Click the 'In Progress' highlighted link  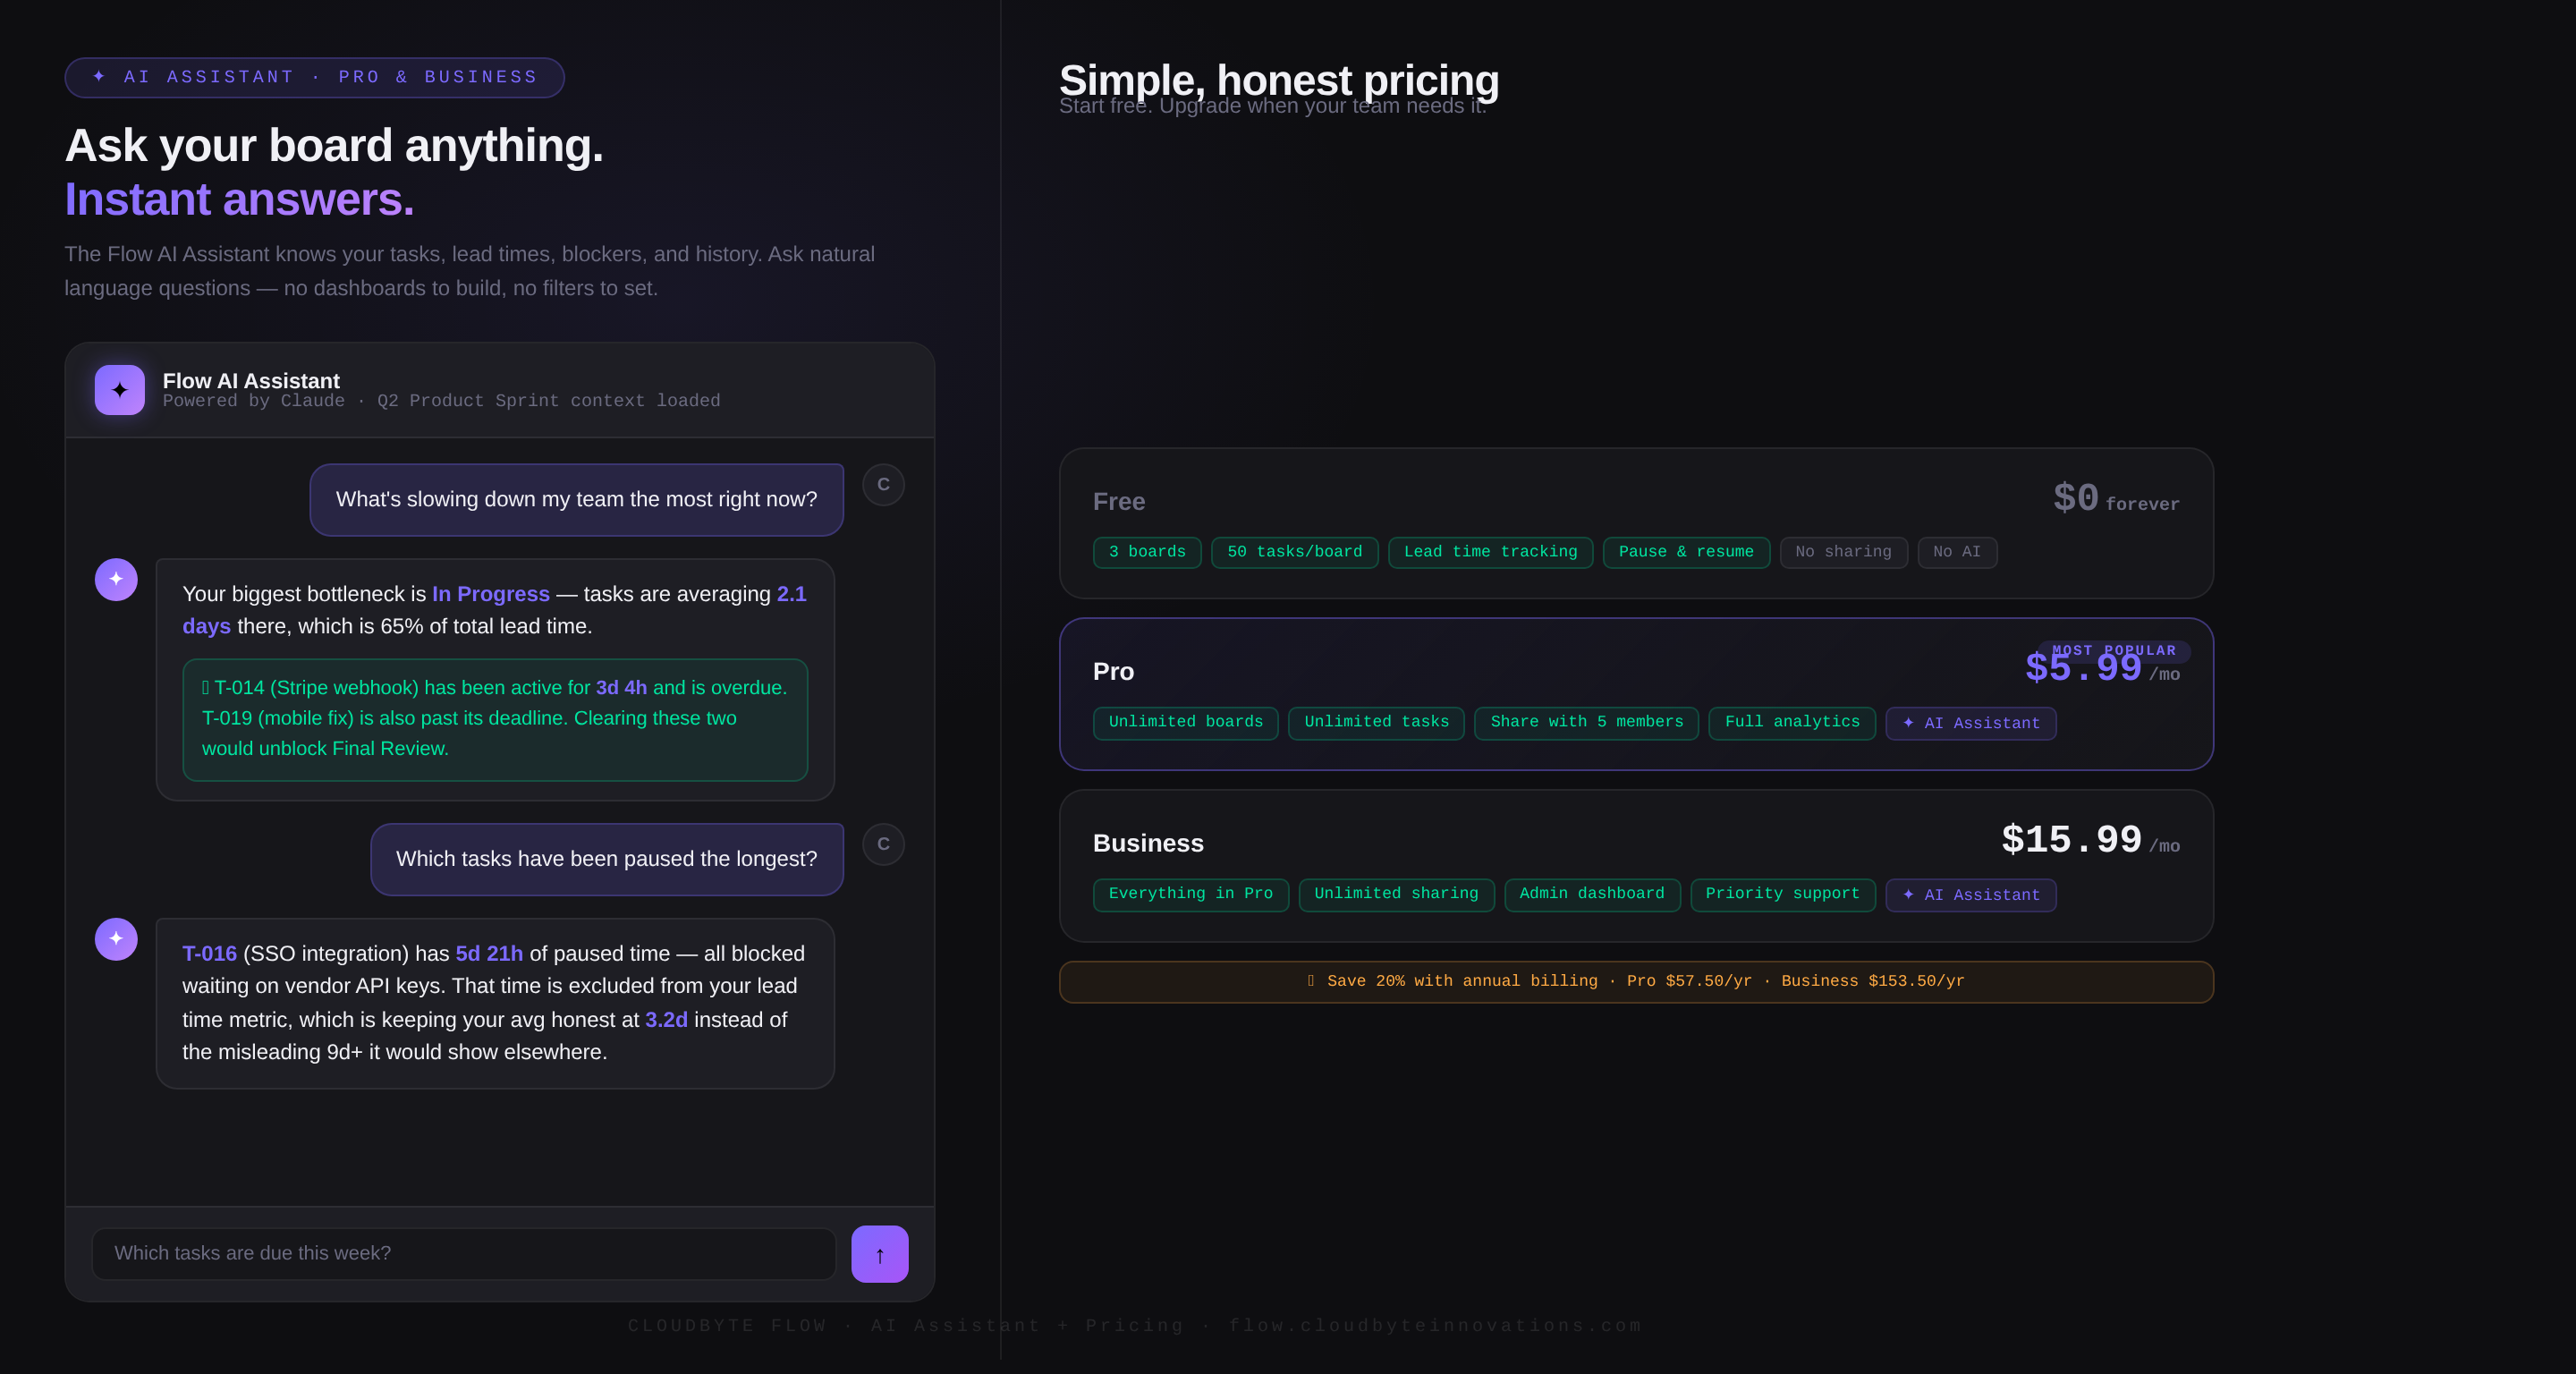(490, 594)
